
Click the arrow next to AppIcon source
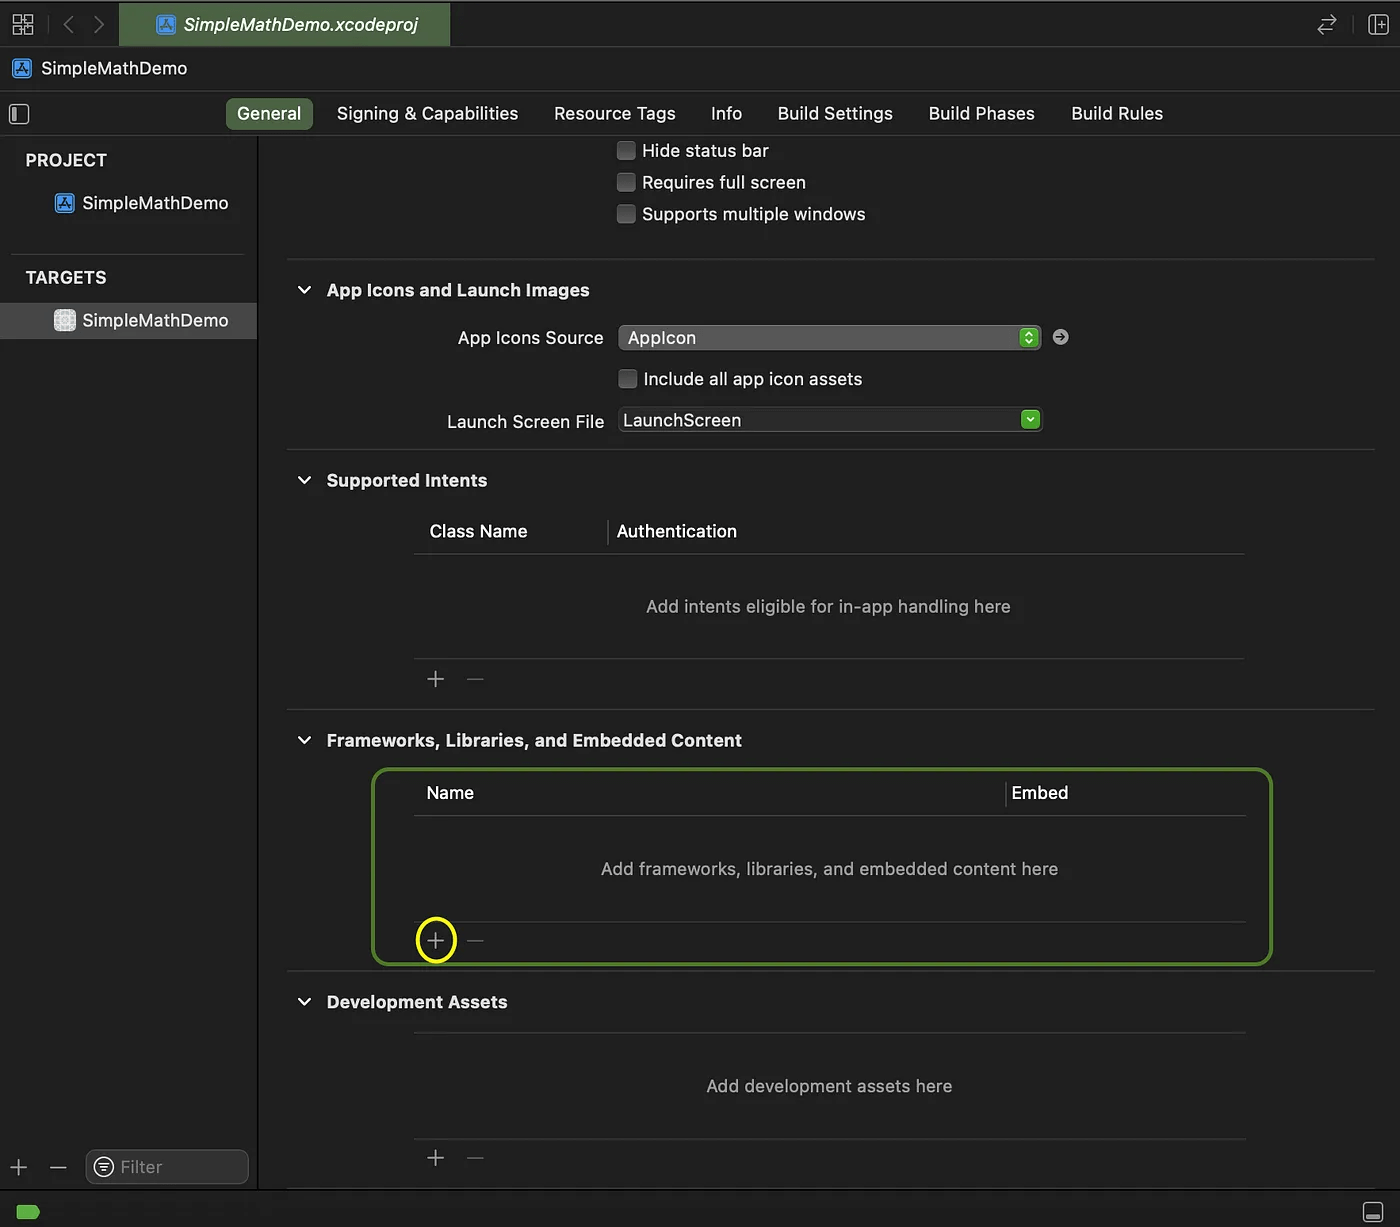[x=1060, y=337]
